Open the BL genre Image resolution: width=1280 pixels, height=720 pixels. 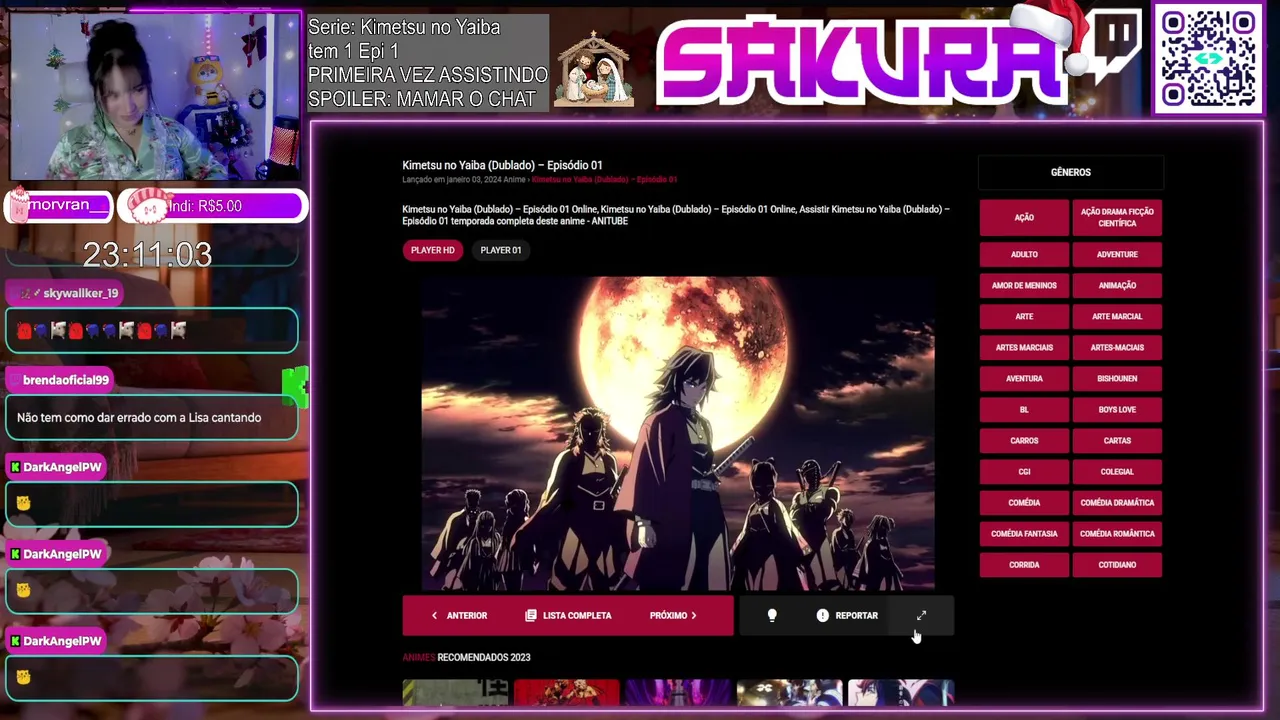coord(1024,410)
